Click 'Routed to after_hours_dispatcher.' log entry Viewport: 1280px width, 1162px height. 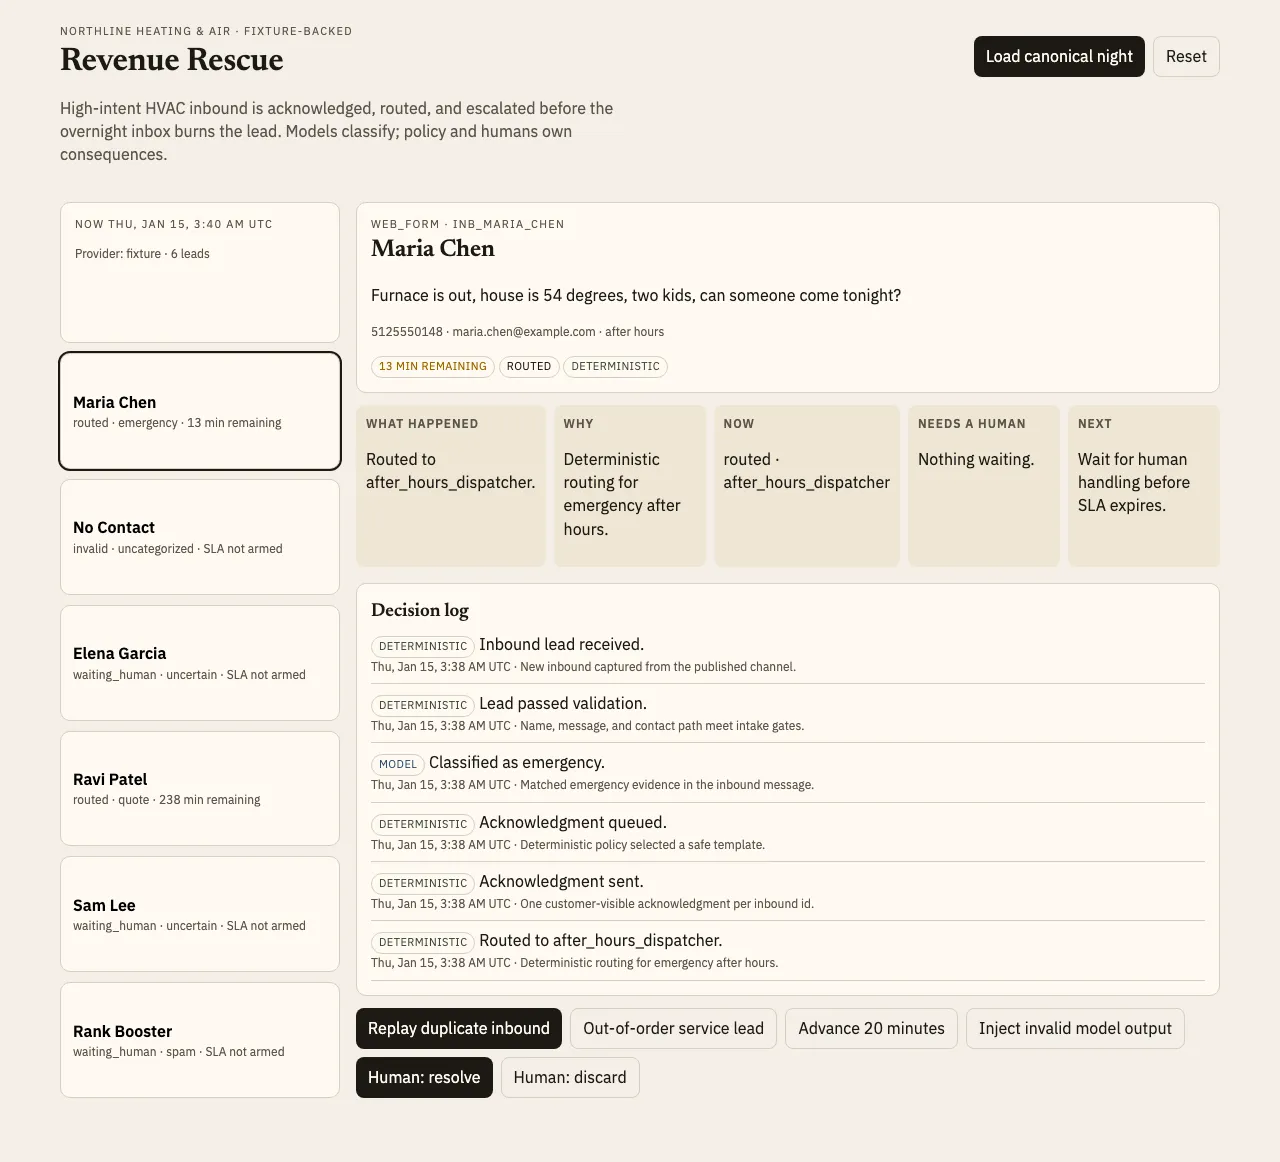point(788,951)
